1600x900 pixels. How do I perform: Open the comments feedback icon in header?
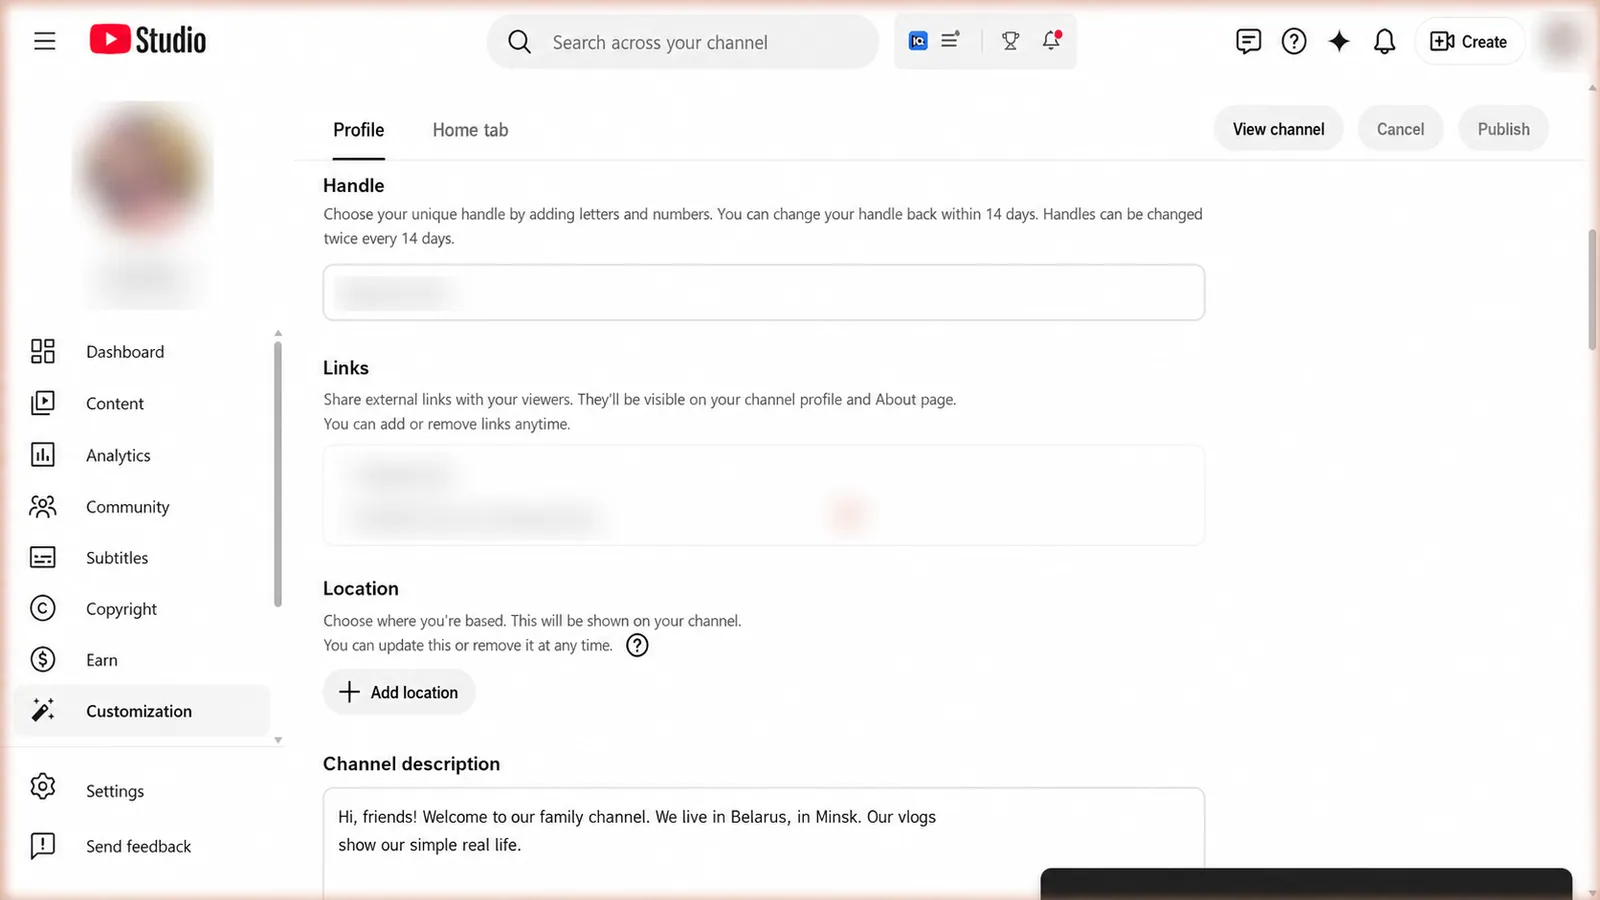pyautogui.click(x=1248, y=41)
